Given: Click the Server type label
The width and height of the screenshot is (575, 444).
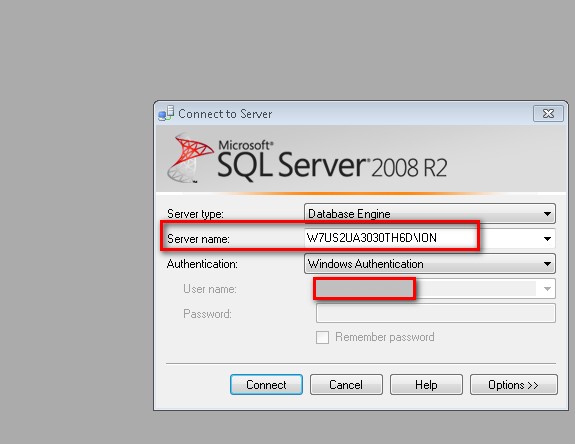Looking at the screenshot, I should 195,214.
